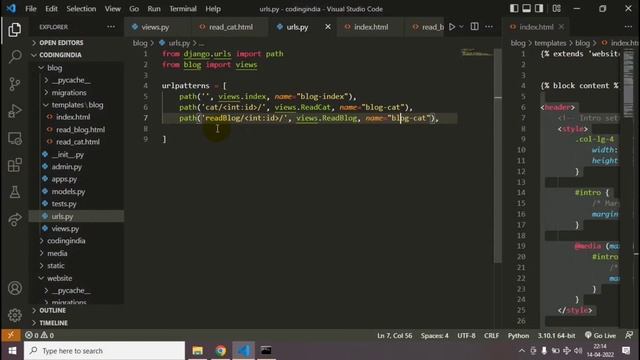Screen dimensions: 640x360
Task: Change indentation via Spaces: 4
Action: pyautogui.click(x=434, y=336)
